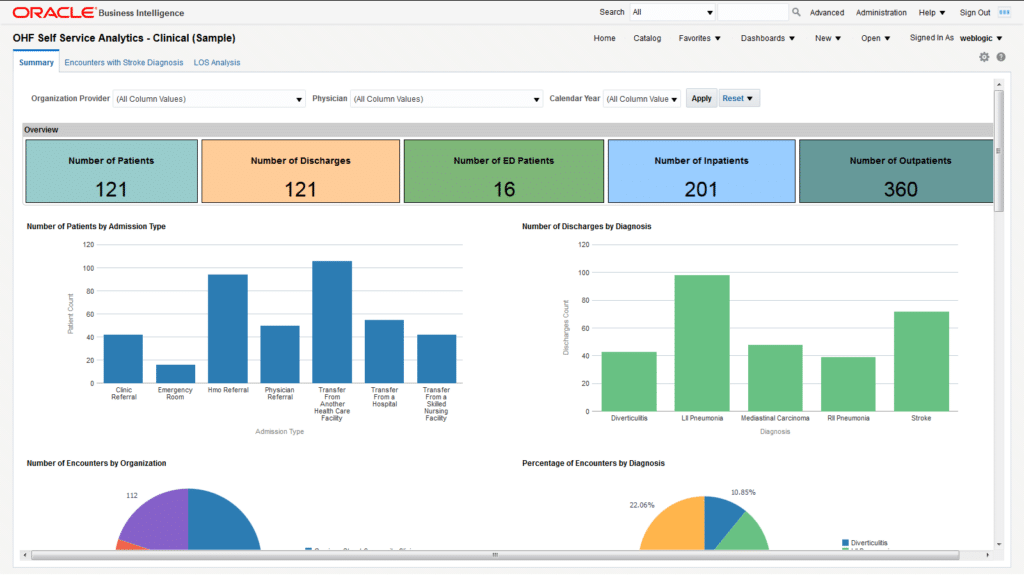This screenshot has width=1024, height=576.
Task: Switch to Encounters with Stroke Diagnosis tab
Action: click(x=123, y=63)
